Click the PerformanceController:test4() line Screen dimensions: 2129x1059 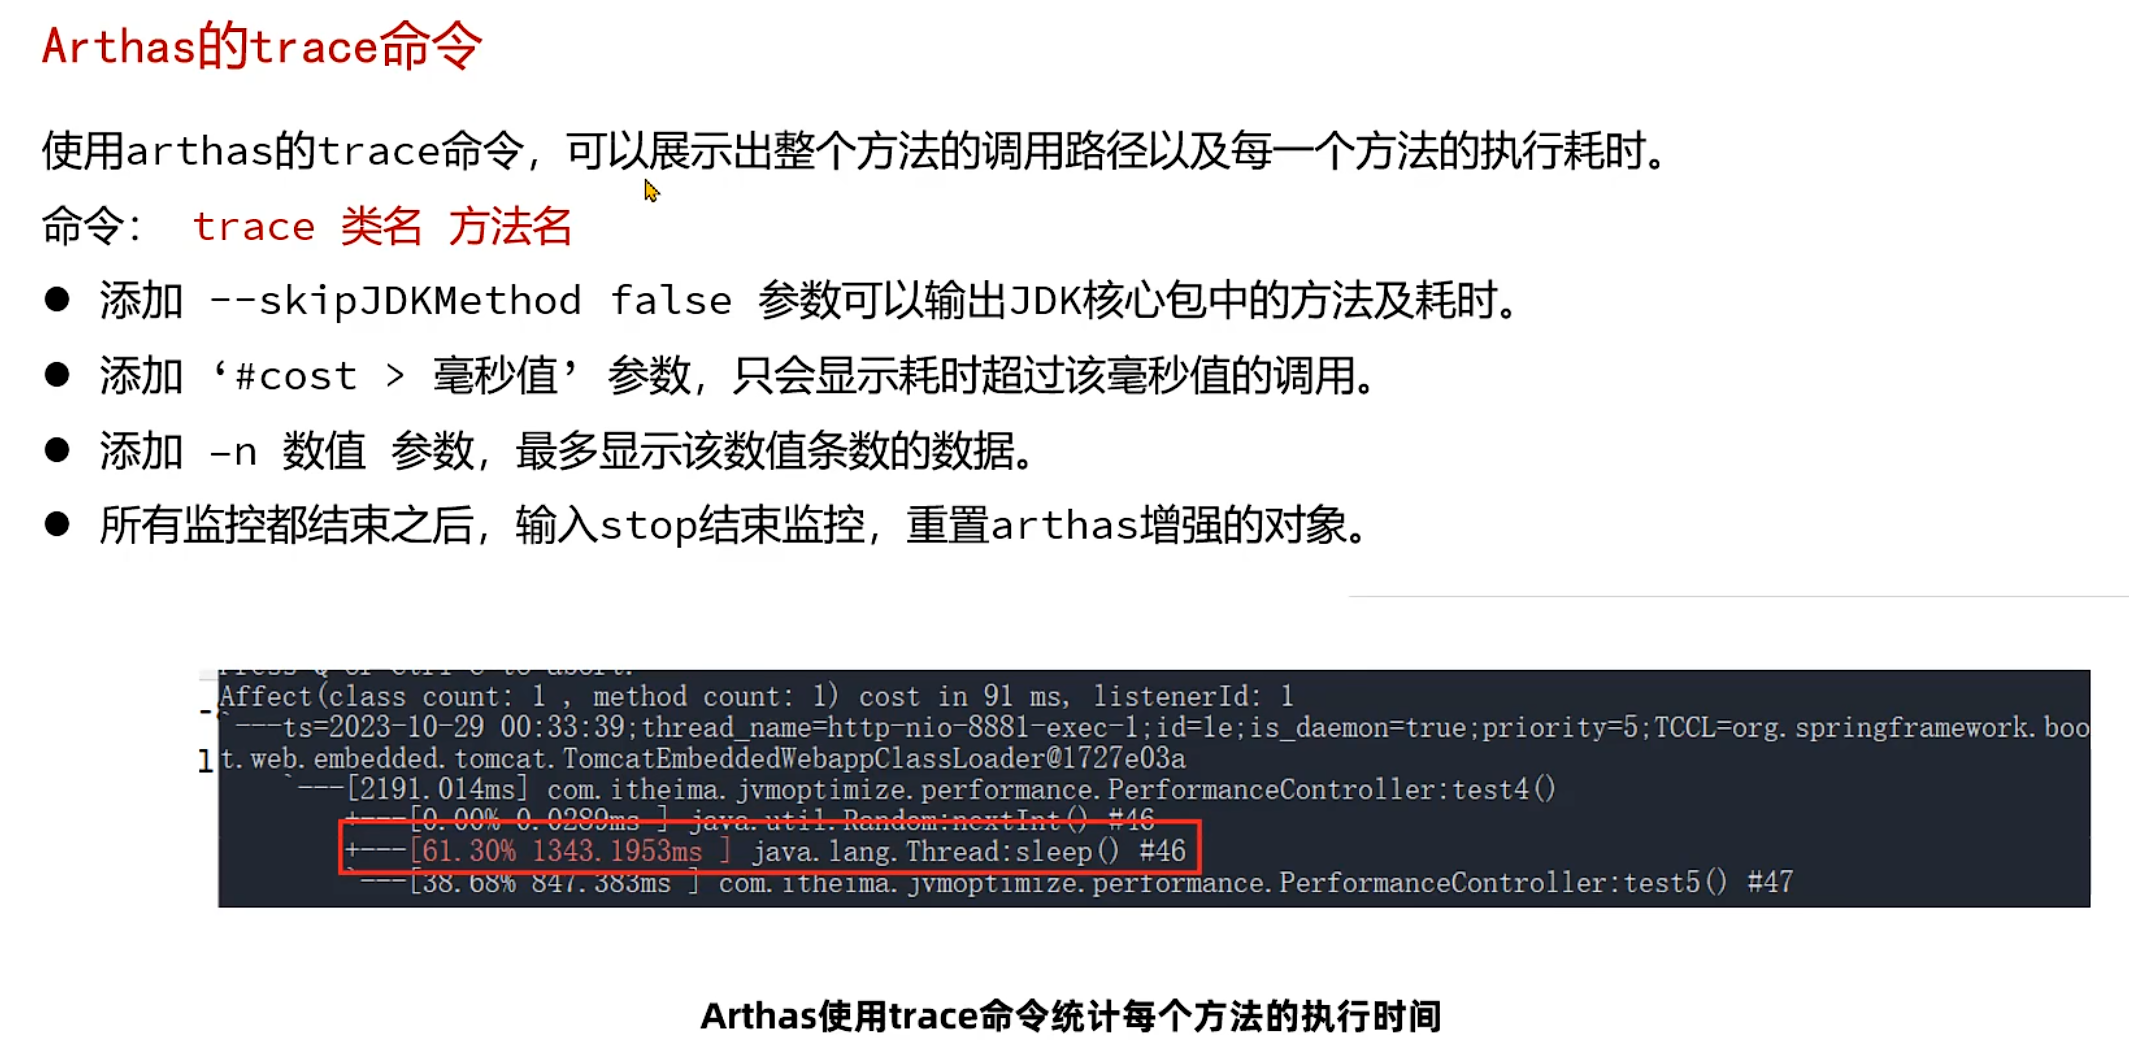click(x=925, y=789)
